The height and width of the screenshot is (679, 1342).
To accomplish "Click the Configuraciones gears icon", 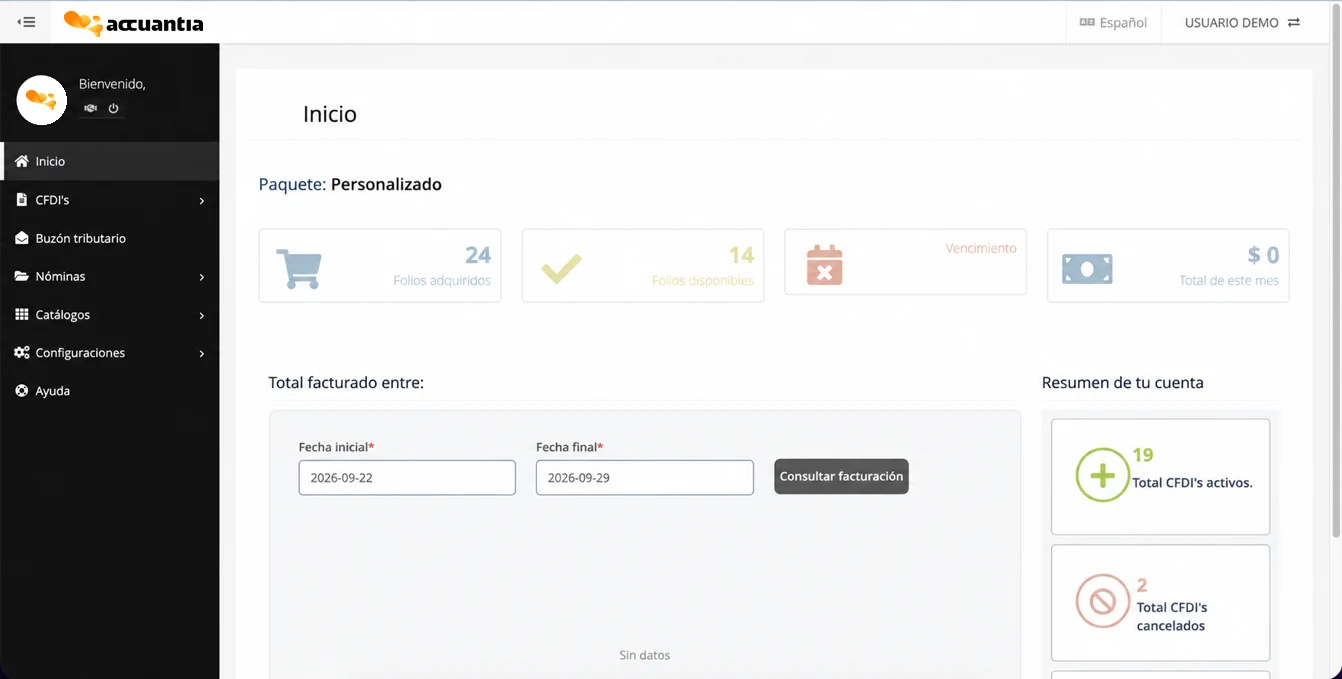I will [21, 352].
